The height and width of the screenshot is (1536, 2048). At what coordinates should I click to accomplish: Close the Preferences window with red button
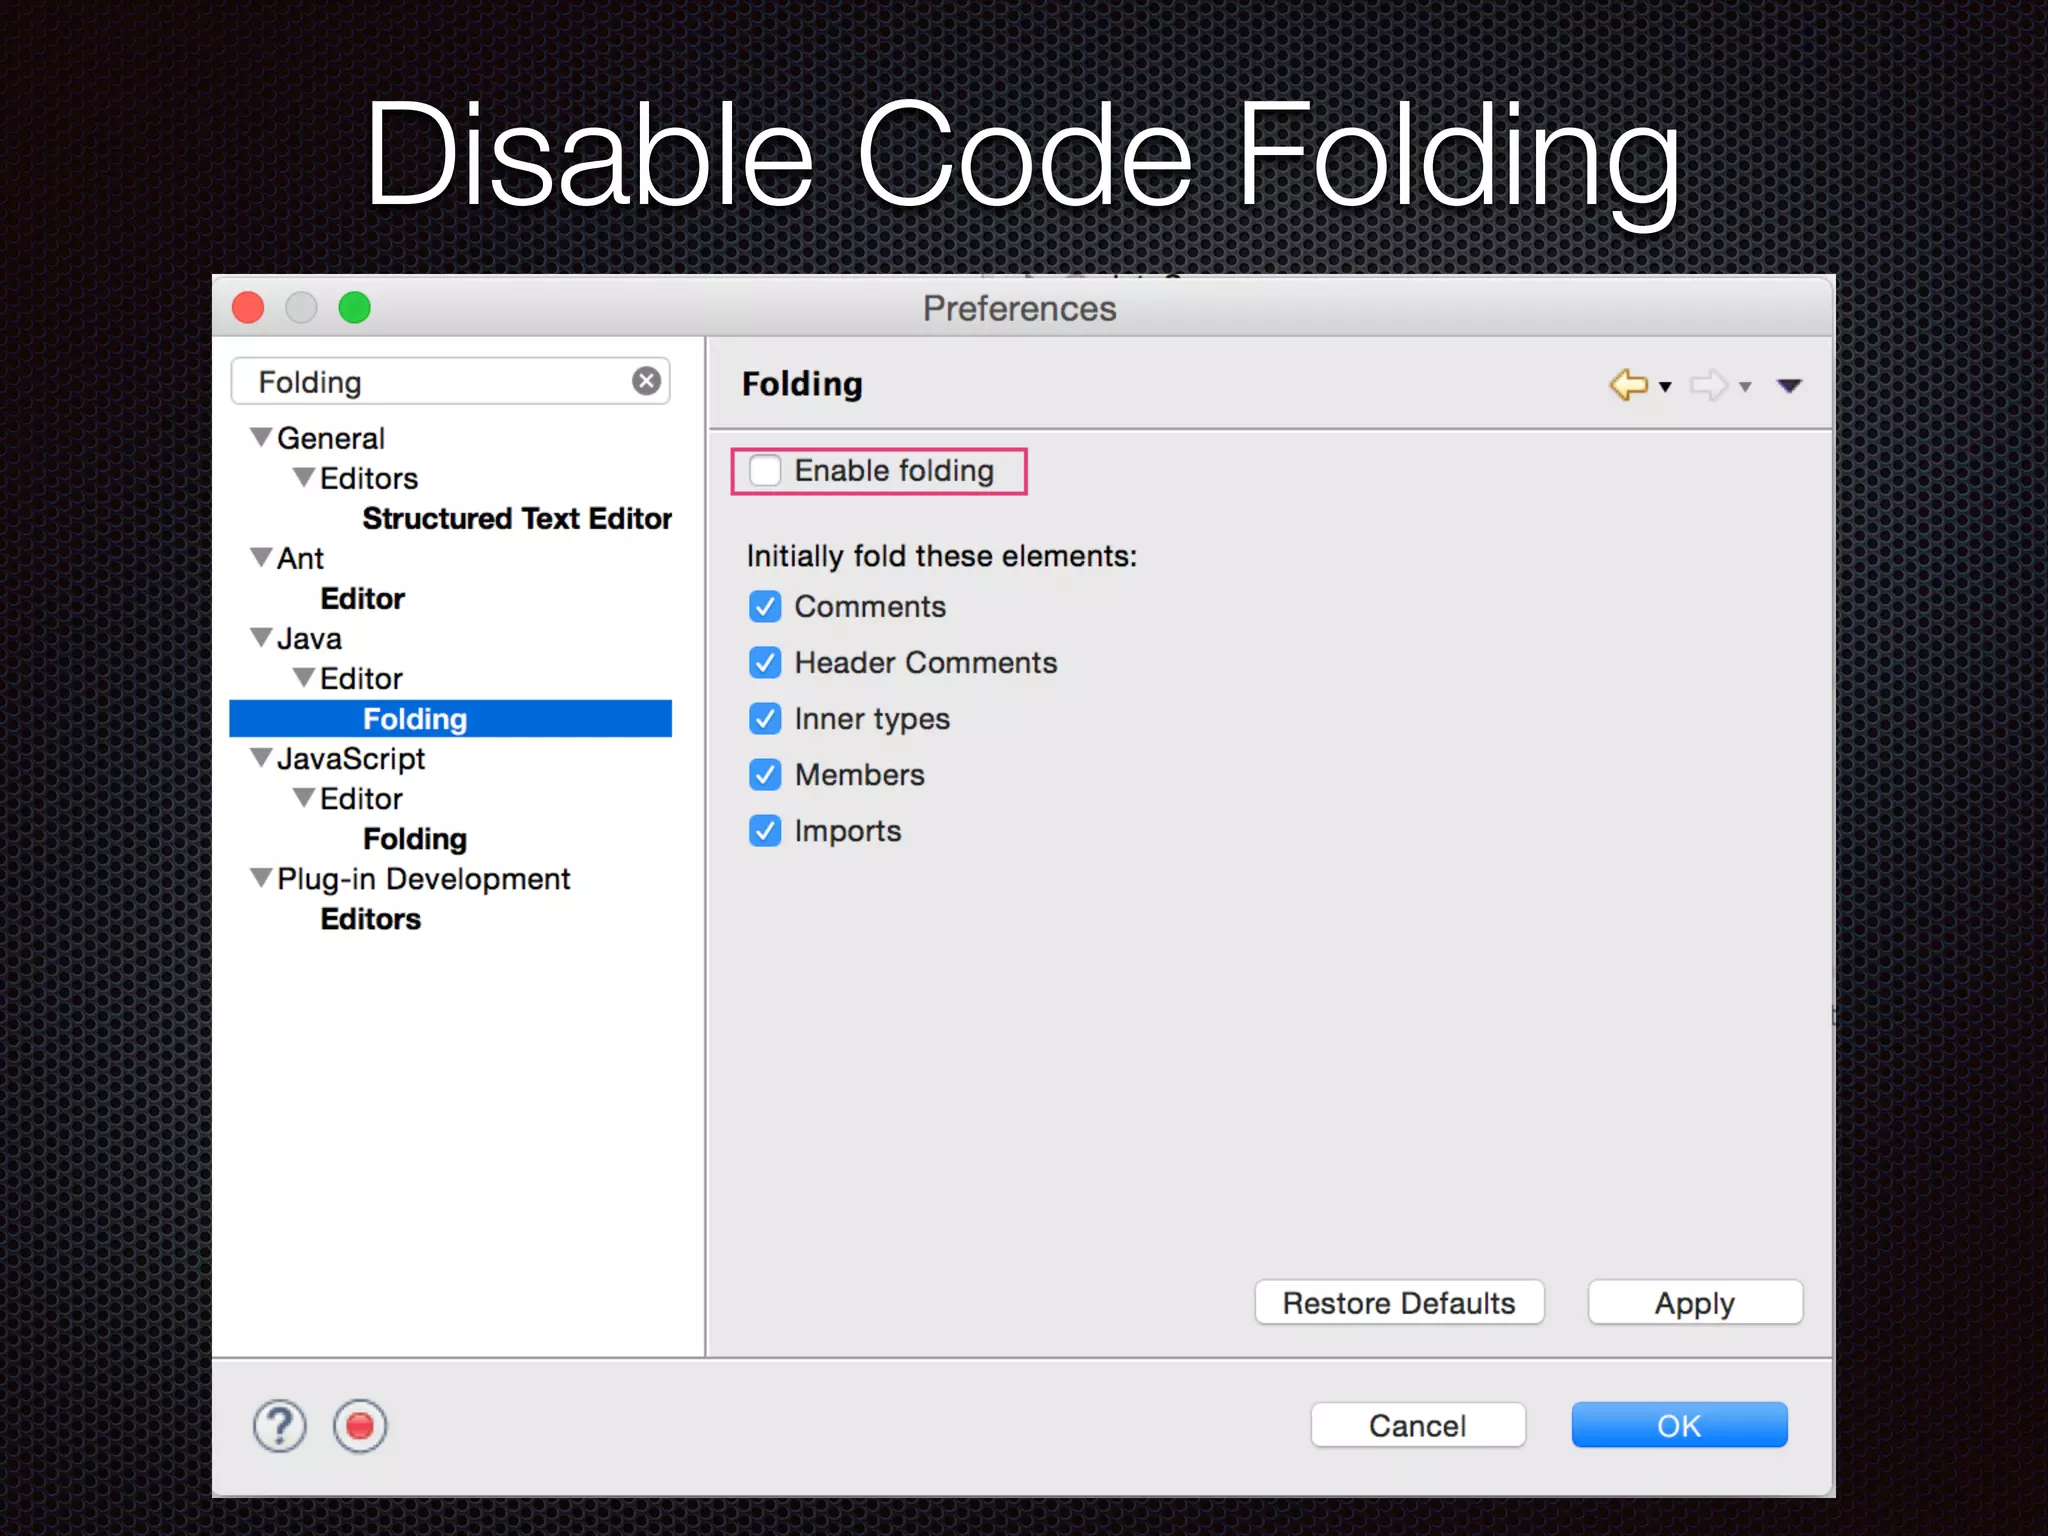click(x=248, y=308)
